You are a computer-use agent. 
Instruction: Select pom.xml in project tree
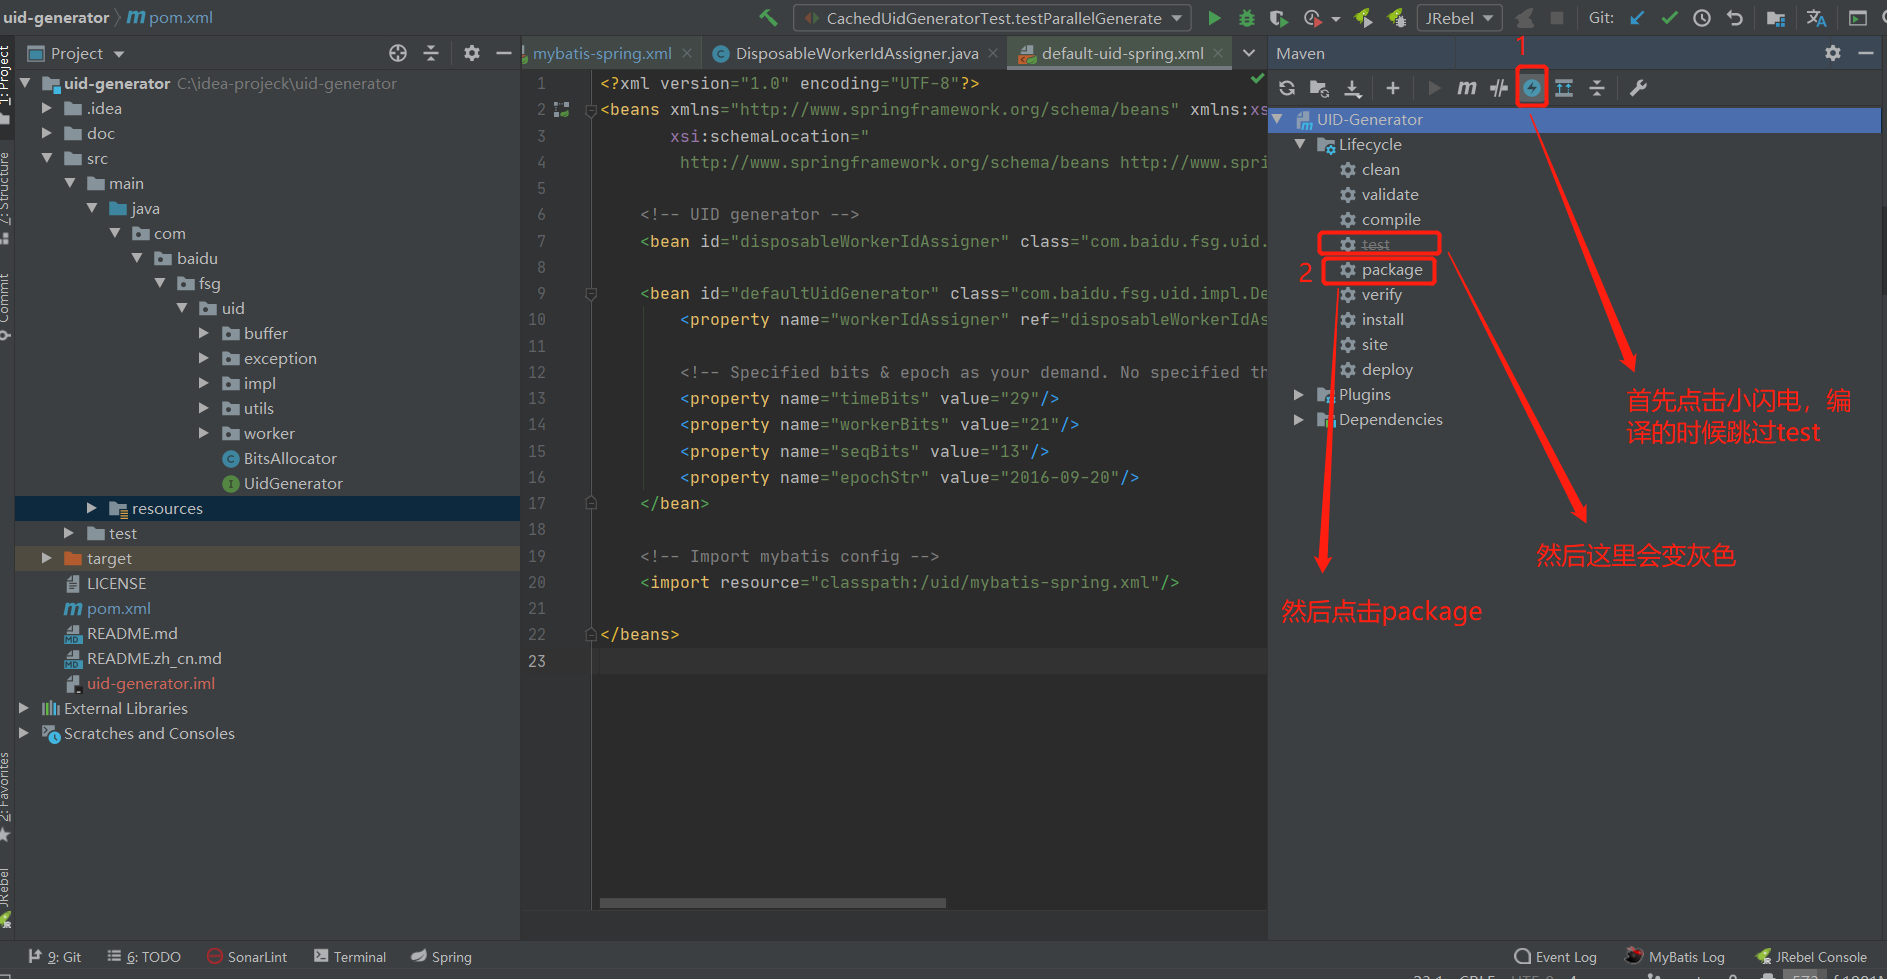pos(118,608)
